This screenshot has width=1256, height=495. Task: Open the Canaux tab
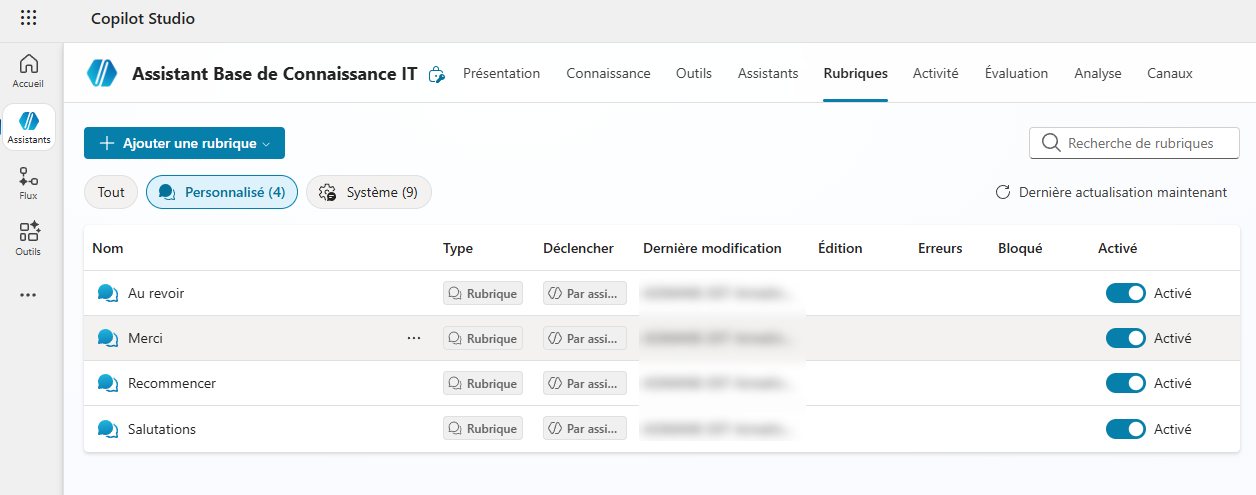click(1169, 73)
